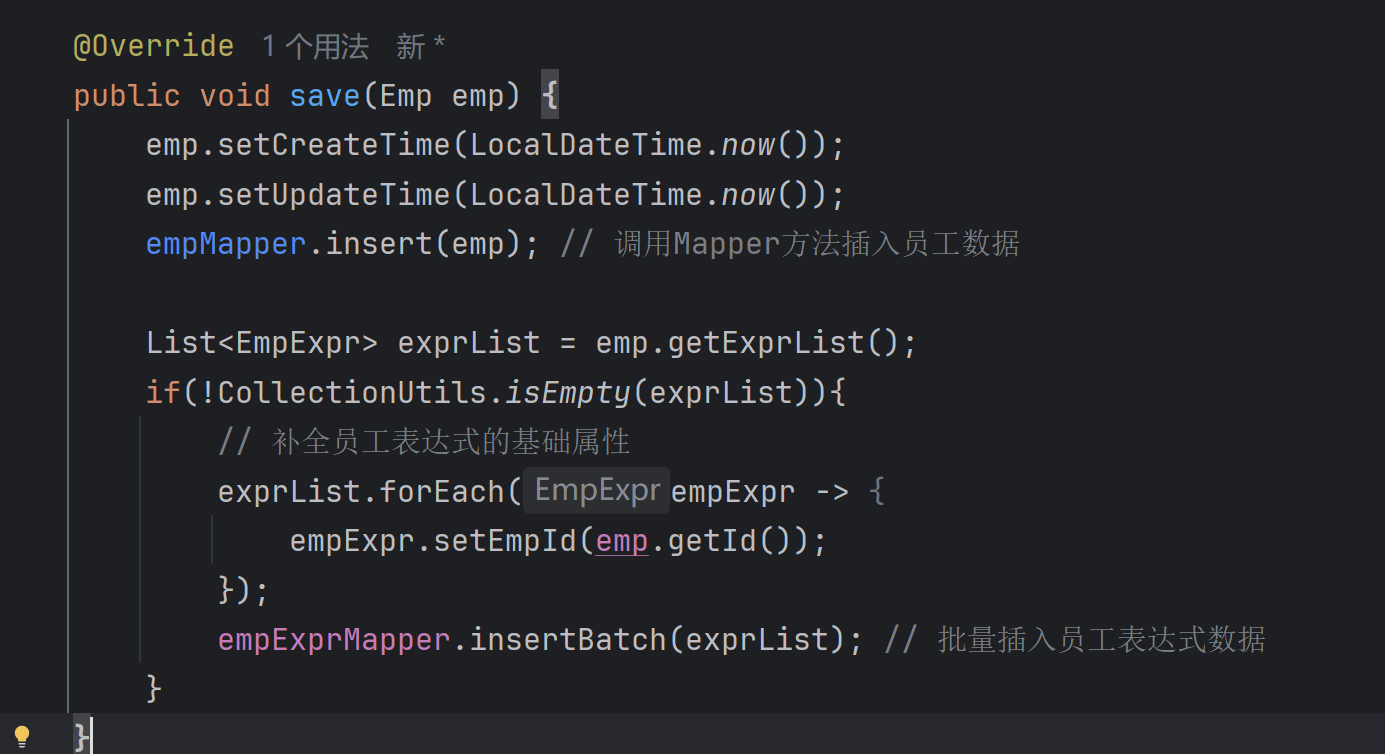Click the @Override annotation
The height and width of the screenshot is (754, 1385).
153,46
